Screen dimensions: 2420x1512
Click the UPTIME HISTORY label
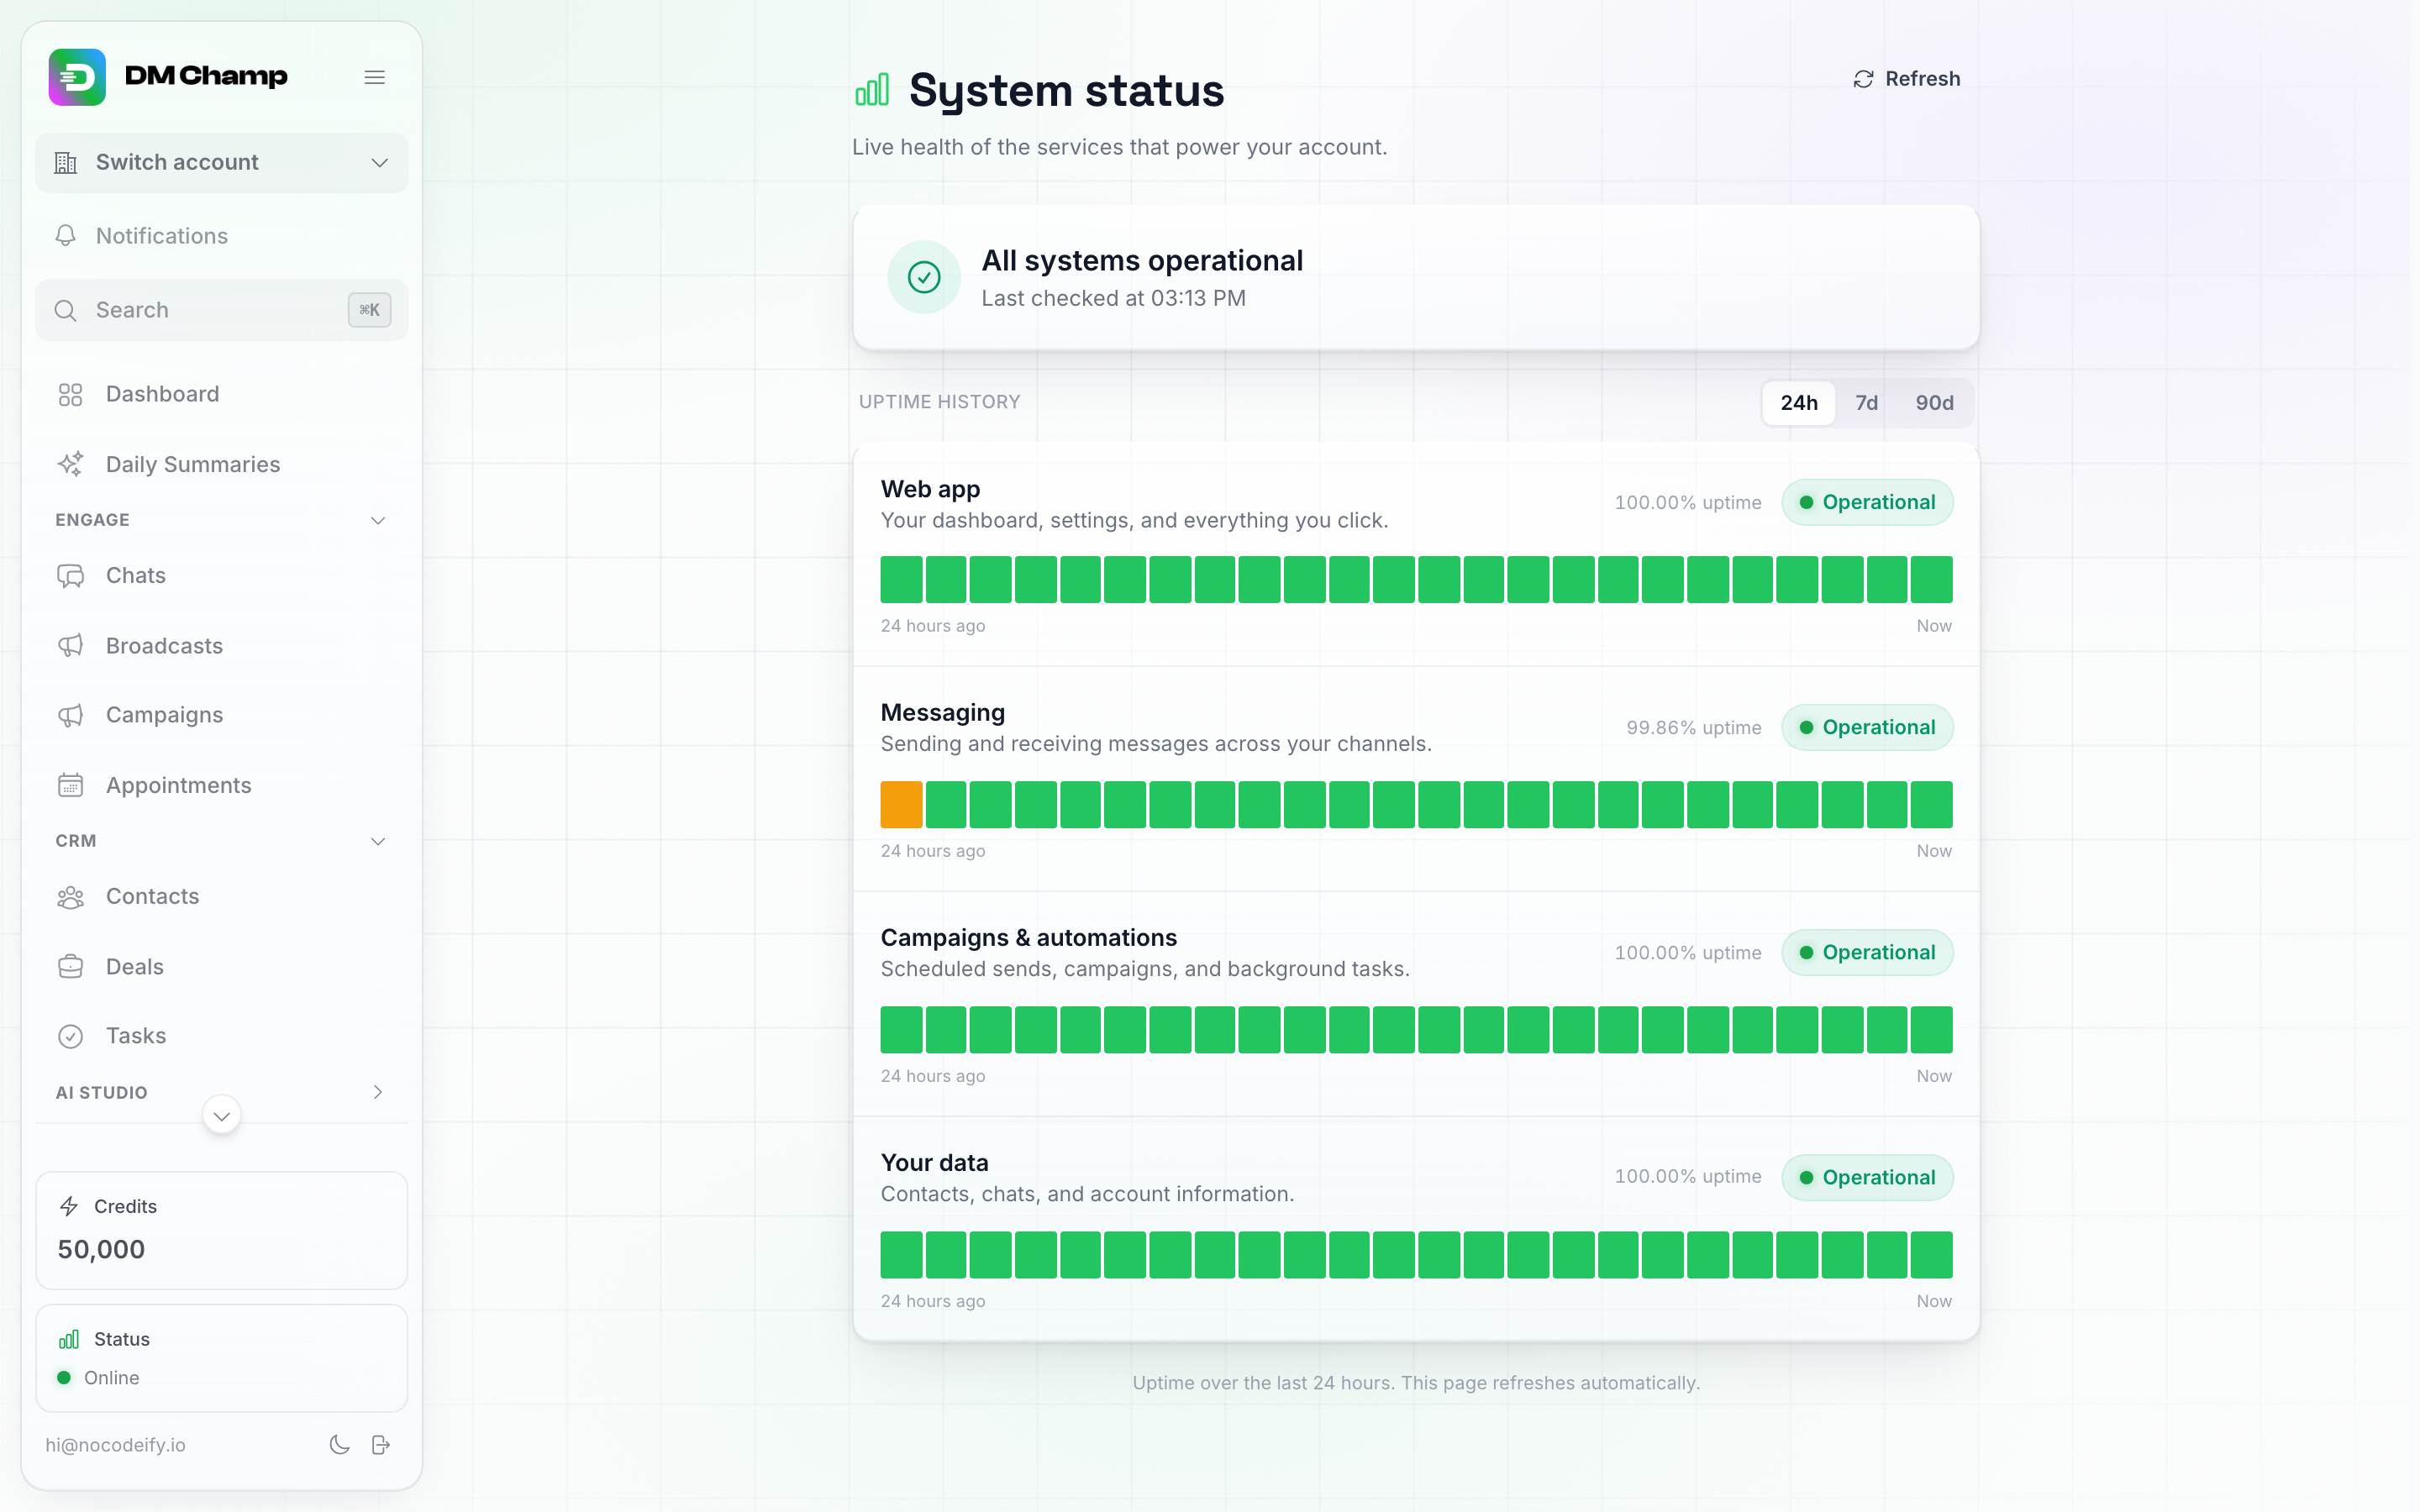coord(939,401)
